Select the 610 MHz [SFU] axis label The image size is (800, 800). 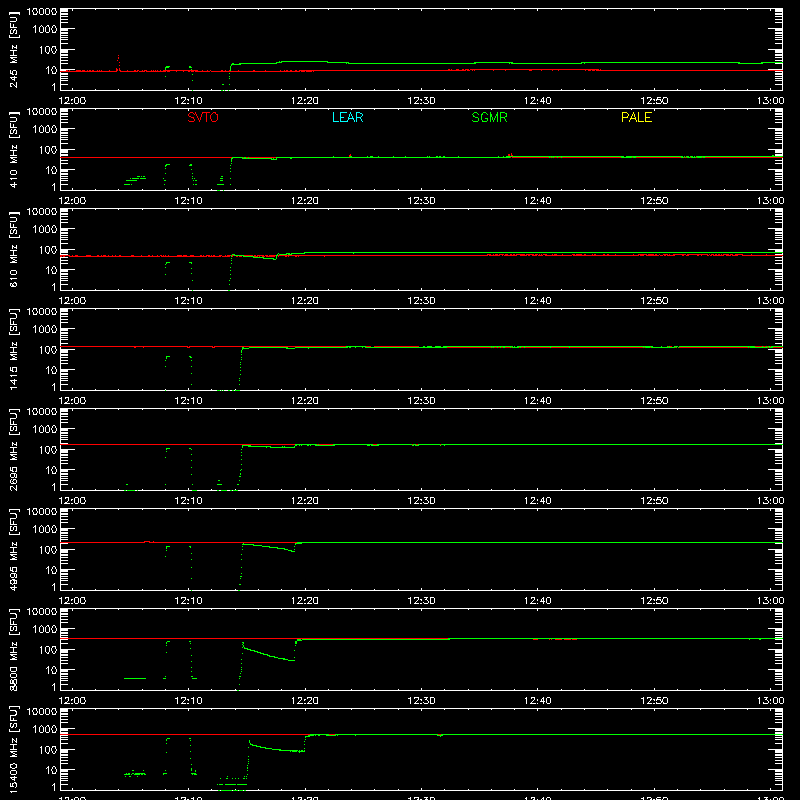click(x=13, y=249)
